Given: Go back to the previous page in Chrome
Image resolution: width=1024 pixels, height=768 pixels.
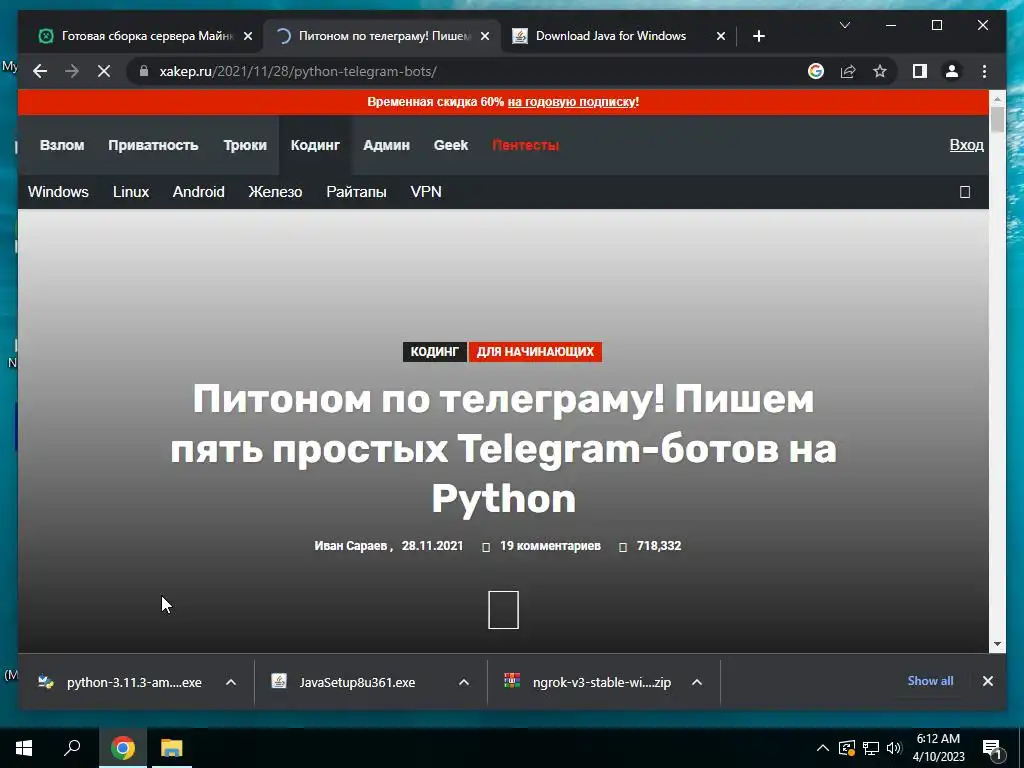Looking at the screenshot, I should (x=40, y=71).
